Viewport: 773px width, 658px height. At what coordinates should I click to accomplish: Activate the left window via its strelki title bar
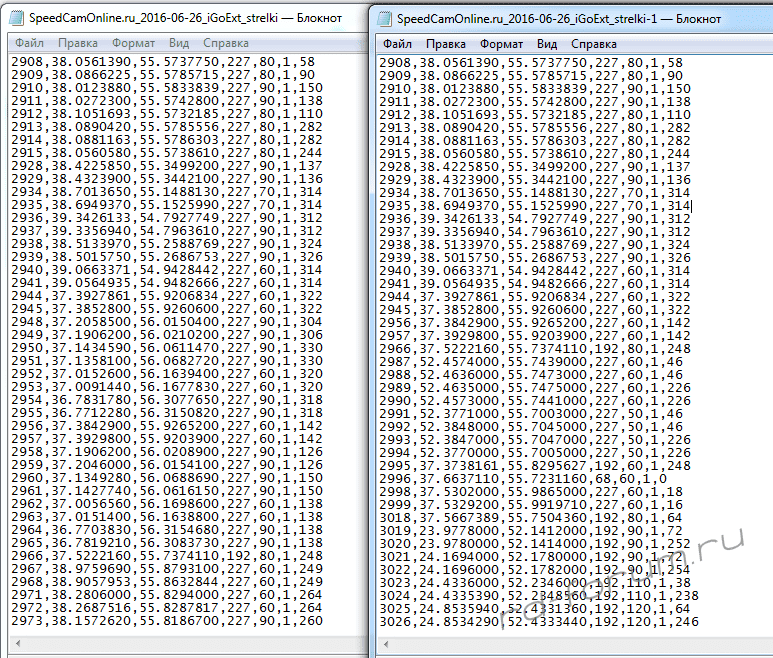pos(180,18)
